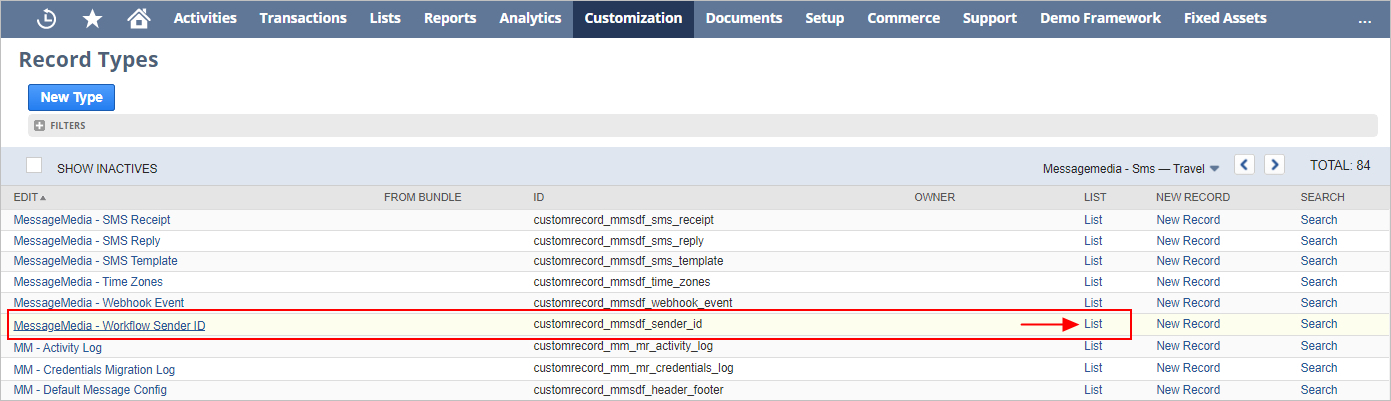Click New Record for SMS Template
This screenshot has width=1391, height=401.
[1188, 261]
